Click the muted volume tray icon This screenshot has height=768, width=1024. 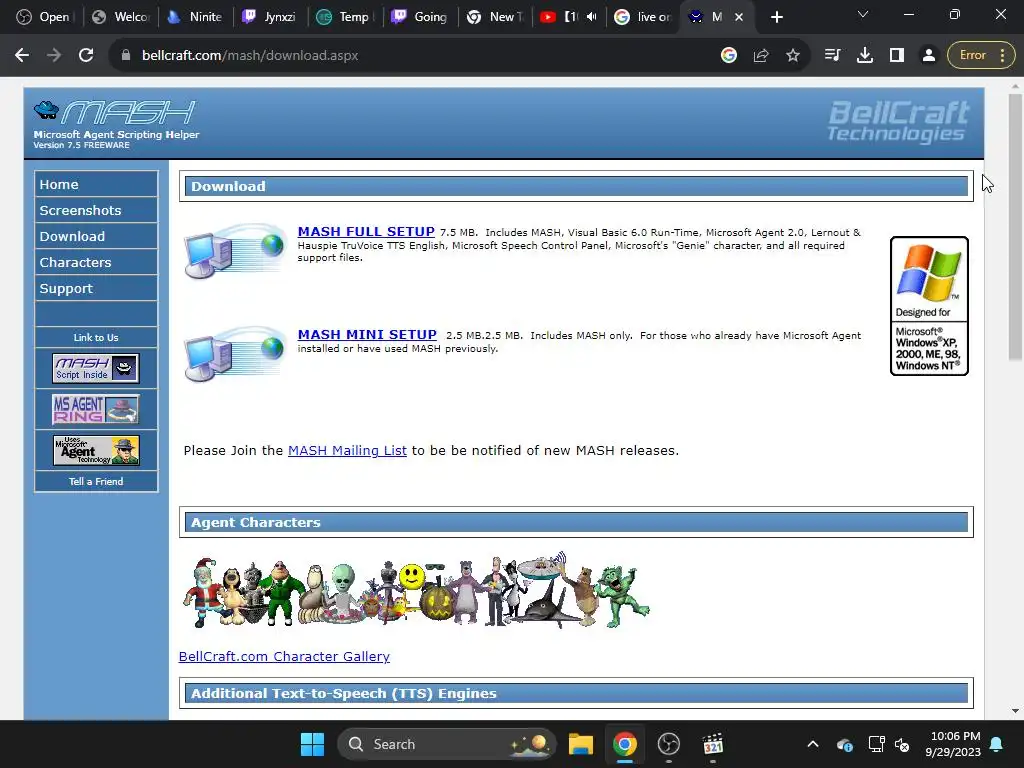coord(902,744)
